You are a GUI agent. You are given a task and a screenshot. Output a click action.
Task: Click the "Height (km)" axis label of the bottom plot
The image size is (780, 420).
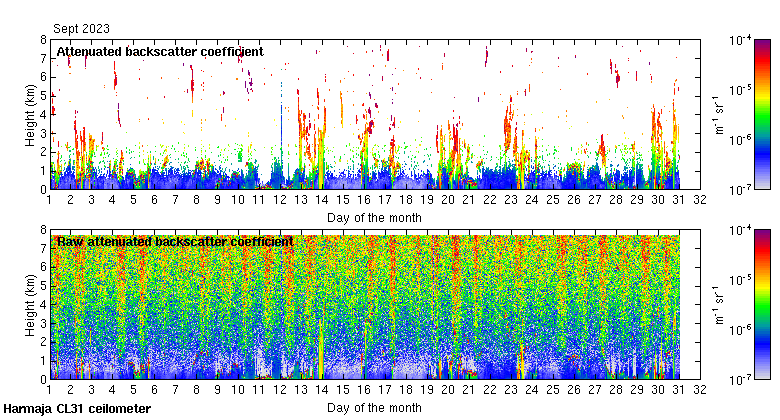point(30,305)
